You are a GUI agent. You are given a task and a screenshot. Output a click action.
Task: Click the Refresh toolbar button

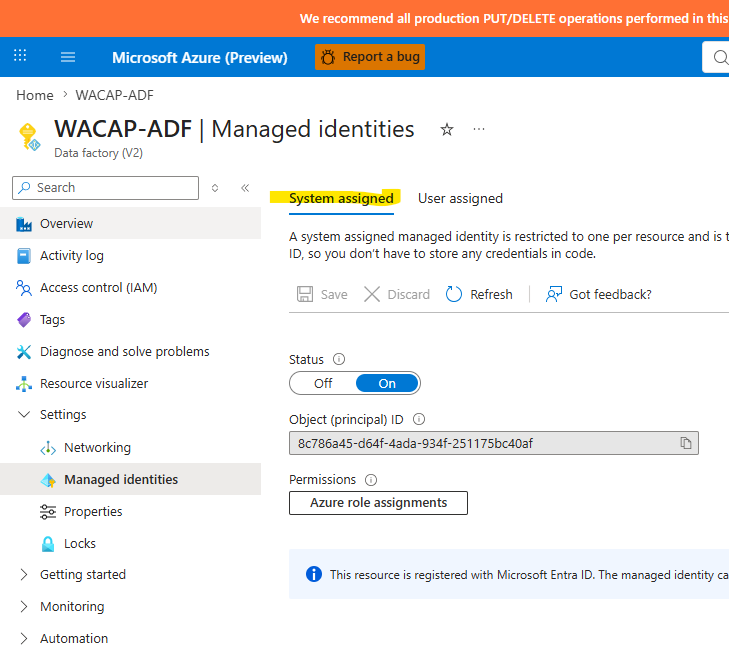point(479,294)
